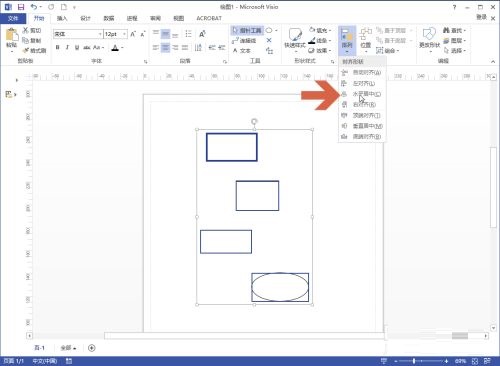Click the Increase indent icon
Image resolution: width=500 pixels, height=366 pixels.
click(222, 47)
